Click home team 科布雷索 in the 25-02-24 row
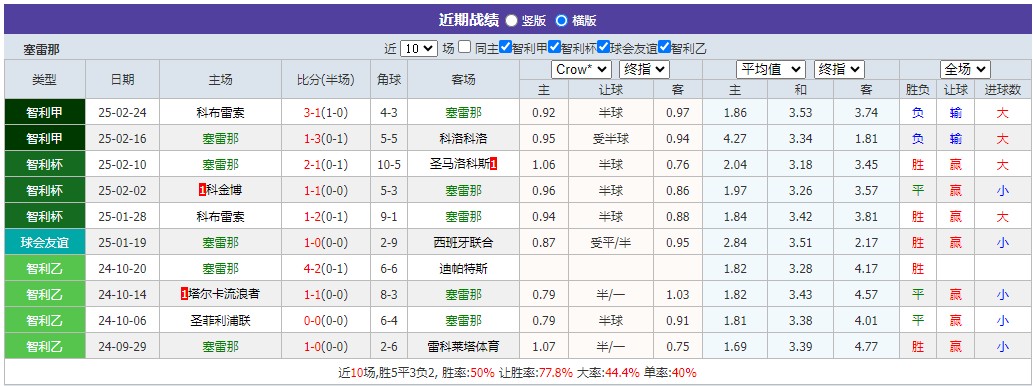This screenshot has width=1033, height=386. click(x=221, y=113)
